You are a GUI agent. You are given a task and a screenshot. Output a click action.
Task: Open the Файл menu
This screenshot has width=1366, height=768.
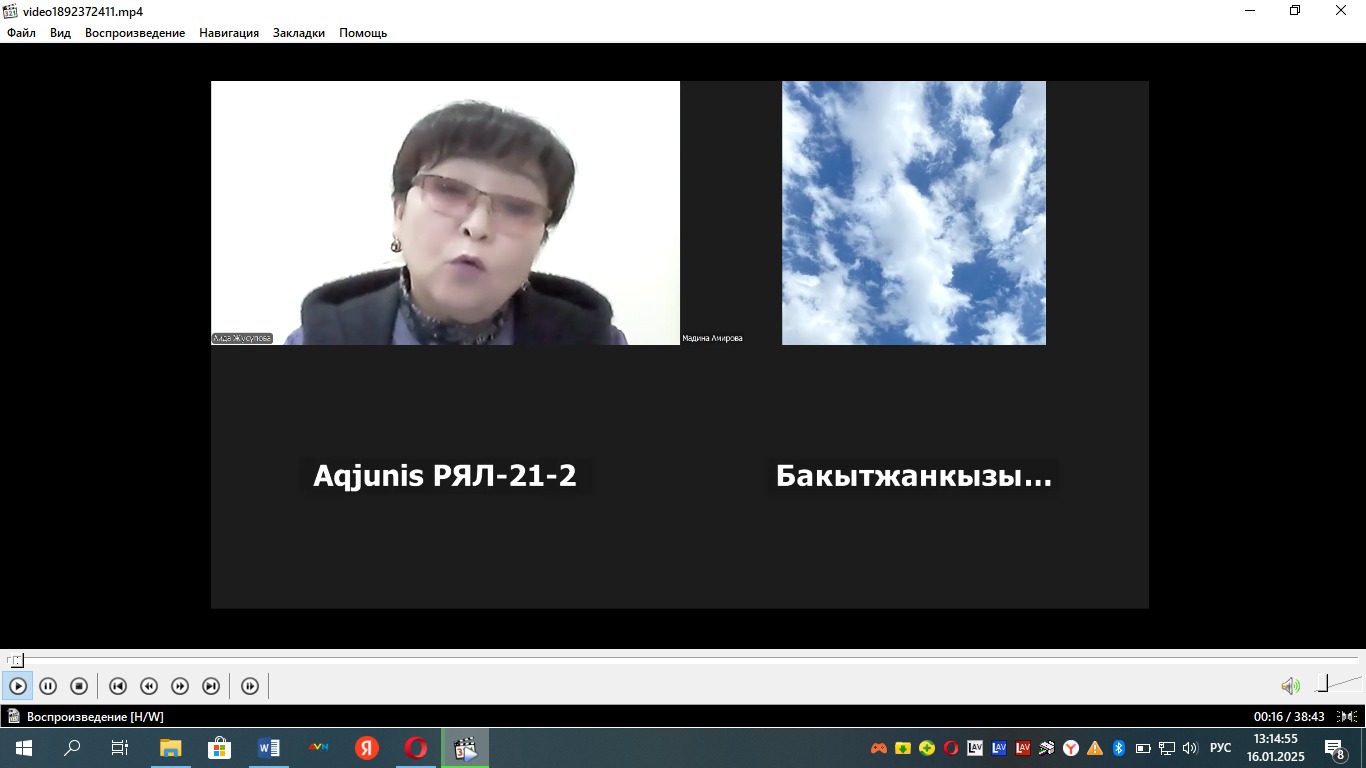(x=21, y=33)
